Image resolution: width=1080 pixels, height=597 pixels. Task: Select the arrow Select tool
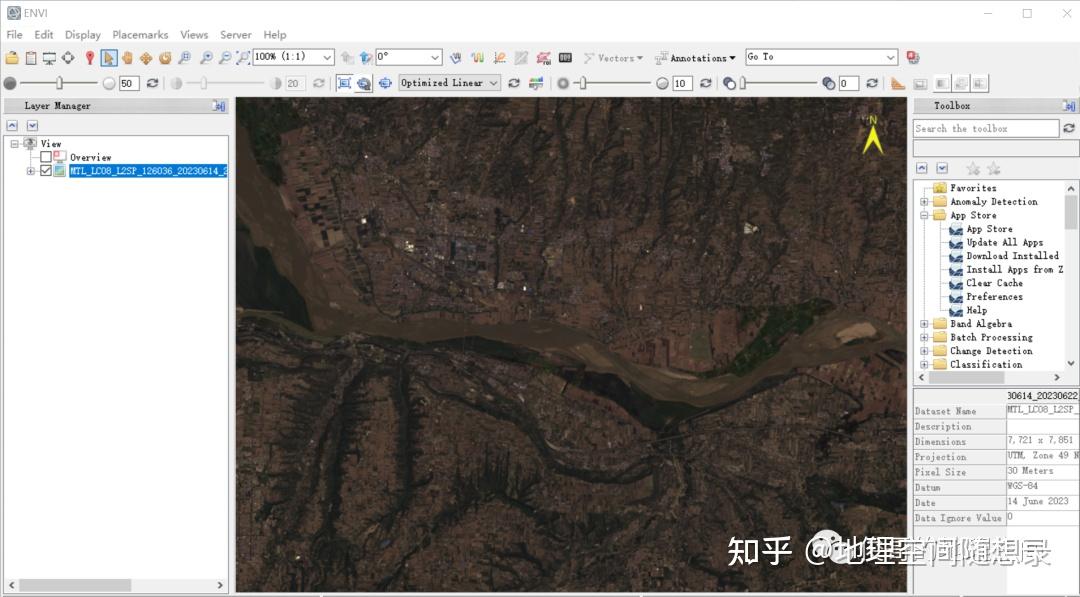coord(108,58)
